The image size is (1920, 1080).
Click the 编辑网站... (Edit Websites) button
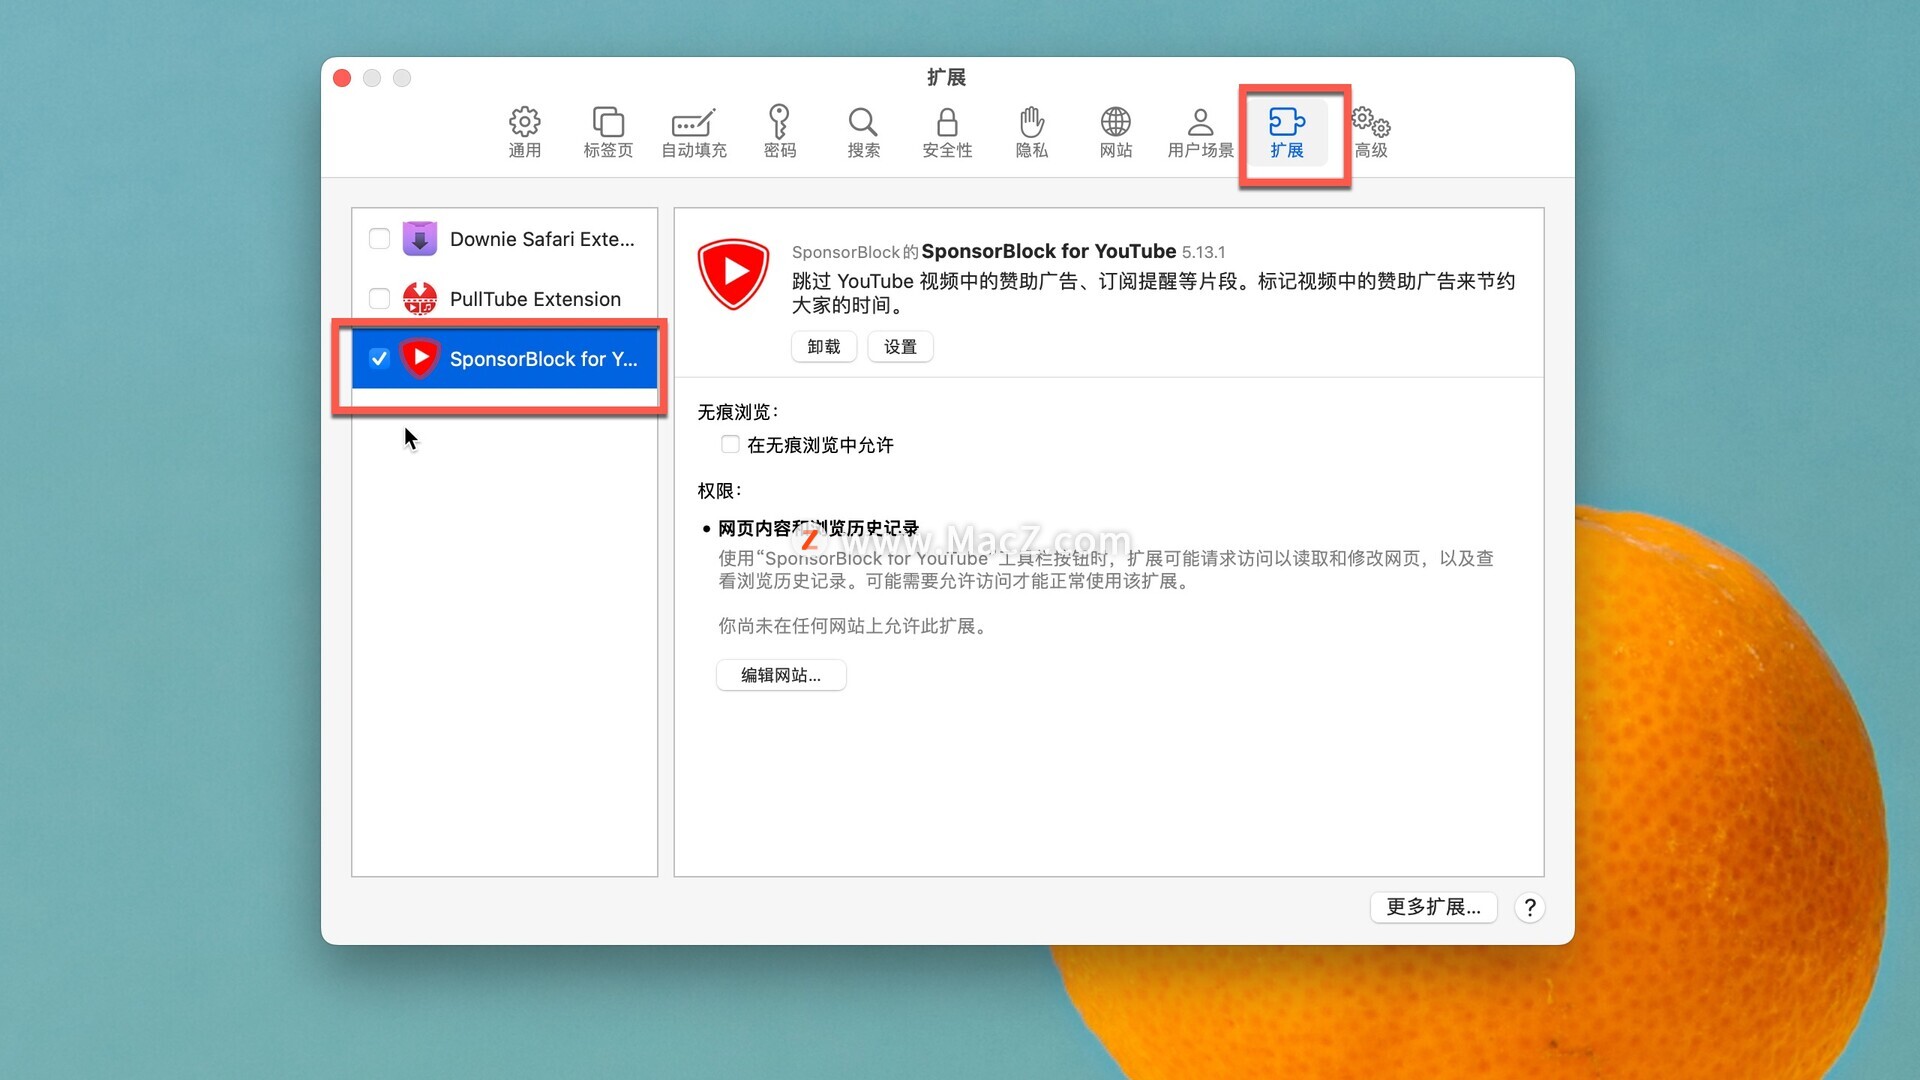(x=781, y=675)
